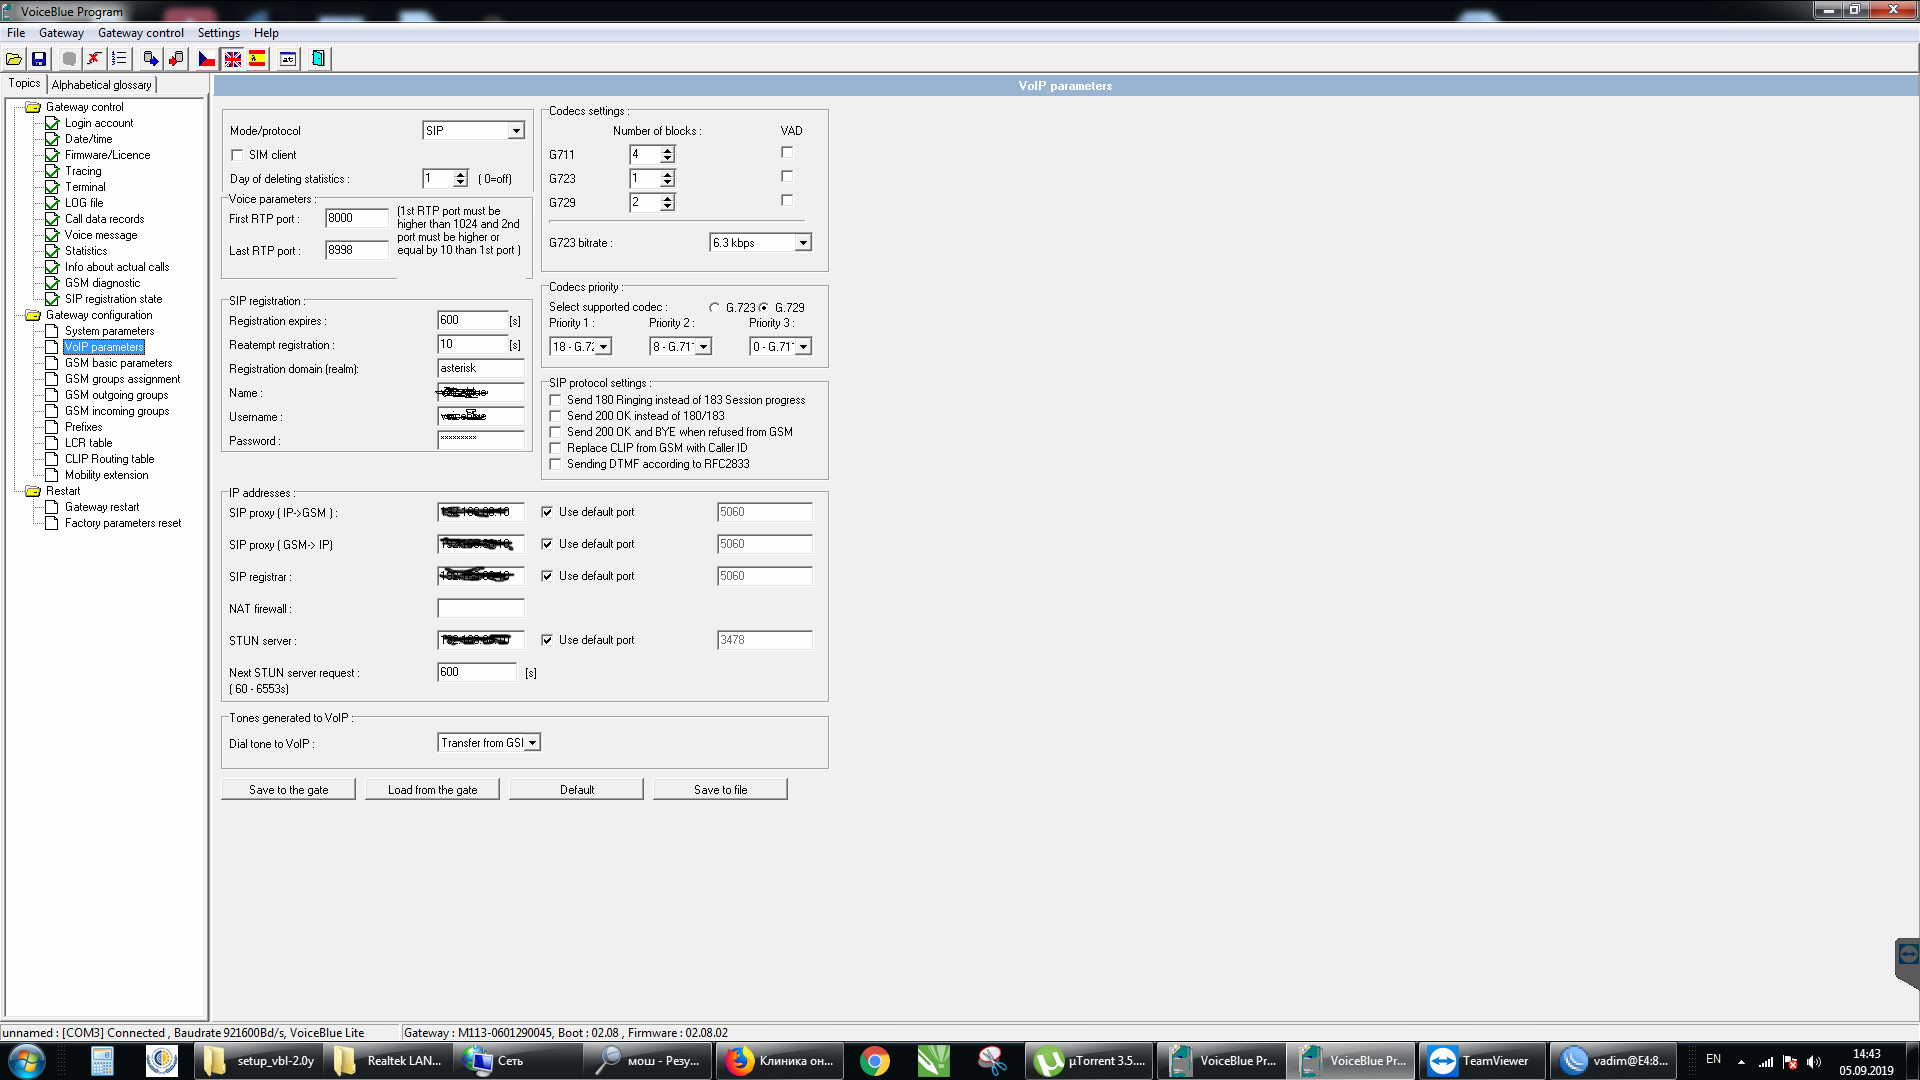The image size is (1920, 1080).
Task: Switch language with Spanish flag icon
Action: pyautogui.click(x=257, y=59)
